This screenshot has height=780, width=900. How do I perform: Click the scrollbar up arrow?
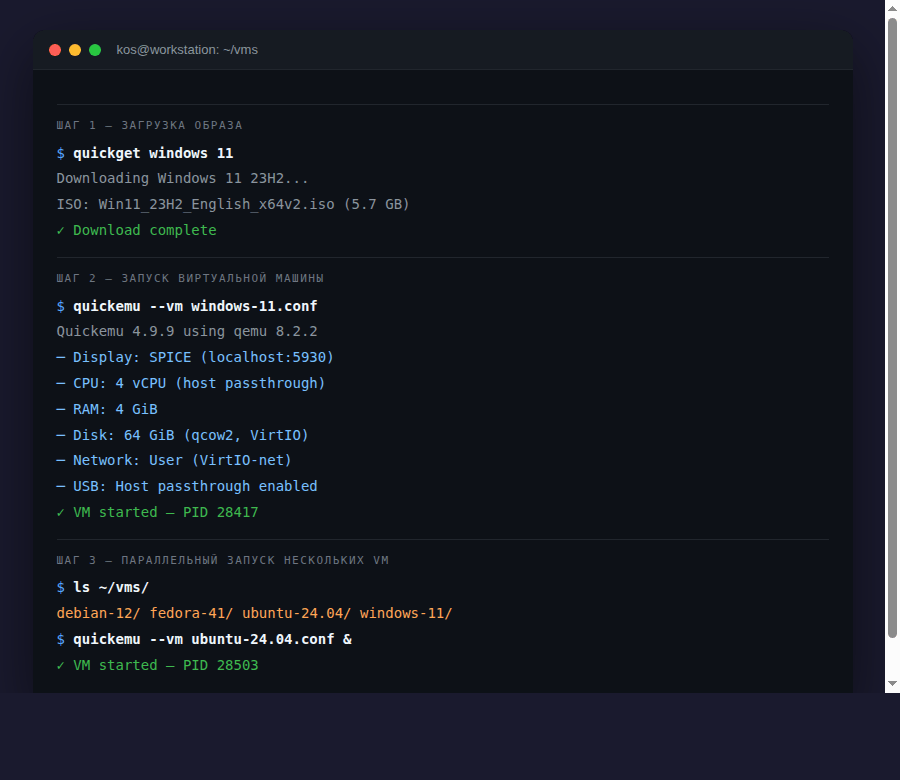(x=892, y=7)
